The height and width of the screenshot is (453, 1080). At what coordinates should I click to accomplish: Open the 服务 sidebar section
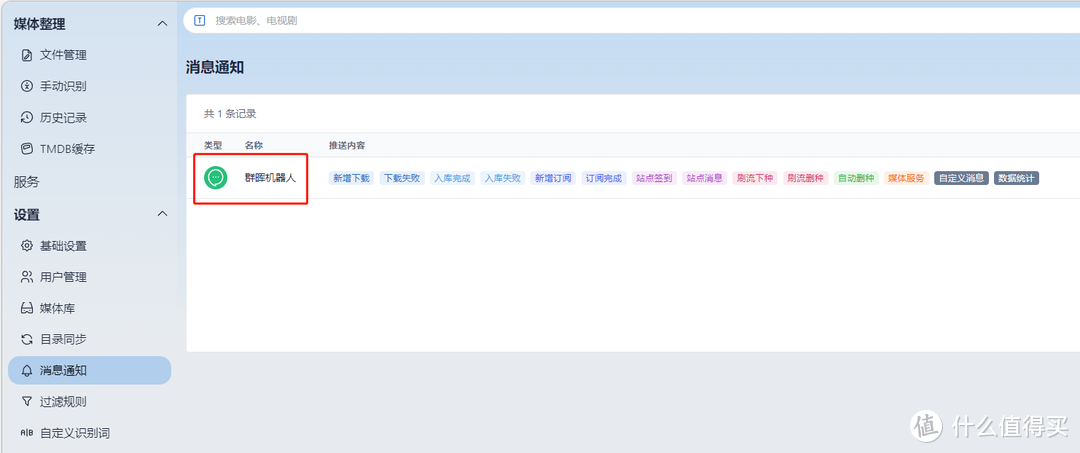[x=27, y=182]
